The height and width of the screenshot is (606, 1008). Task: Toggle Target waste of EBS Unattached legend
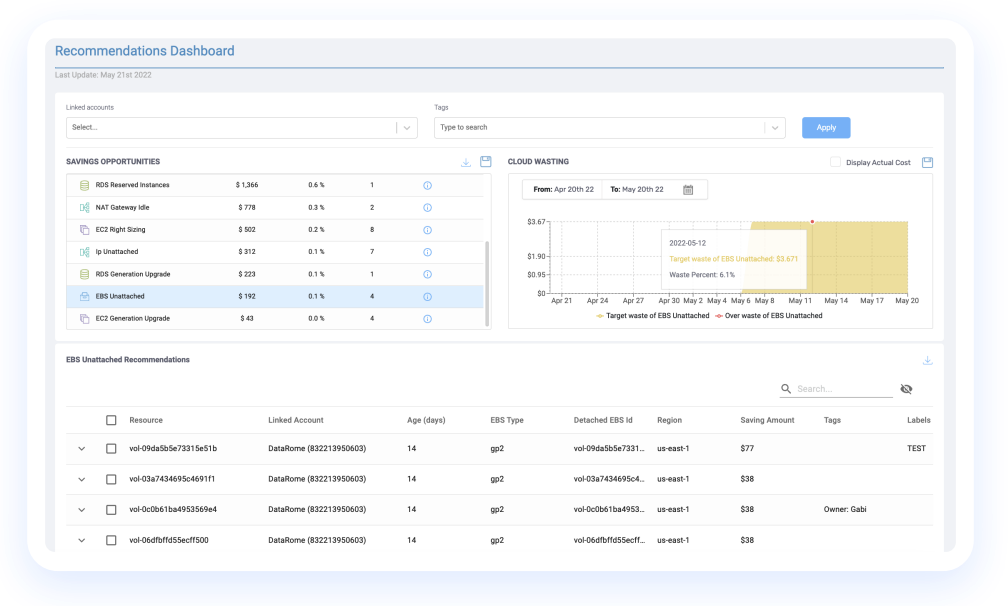652,316
